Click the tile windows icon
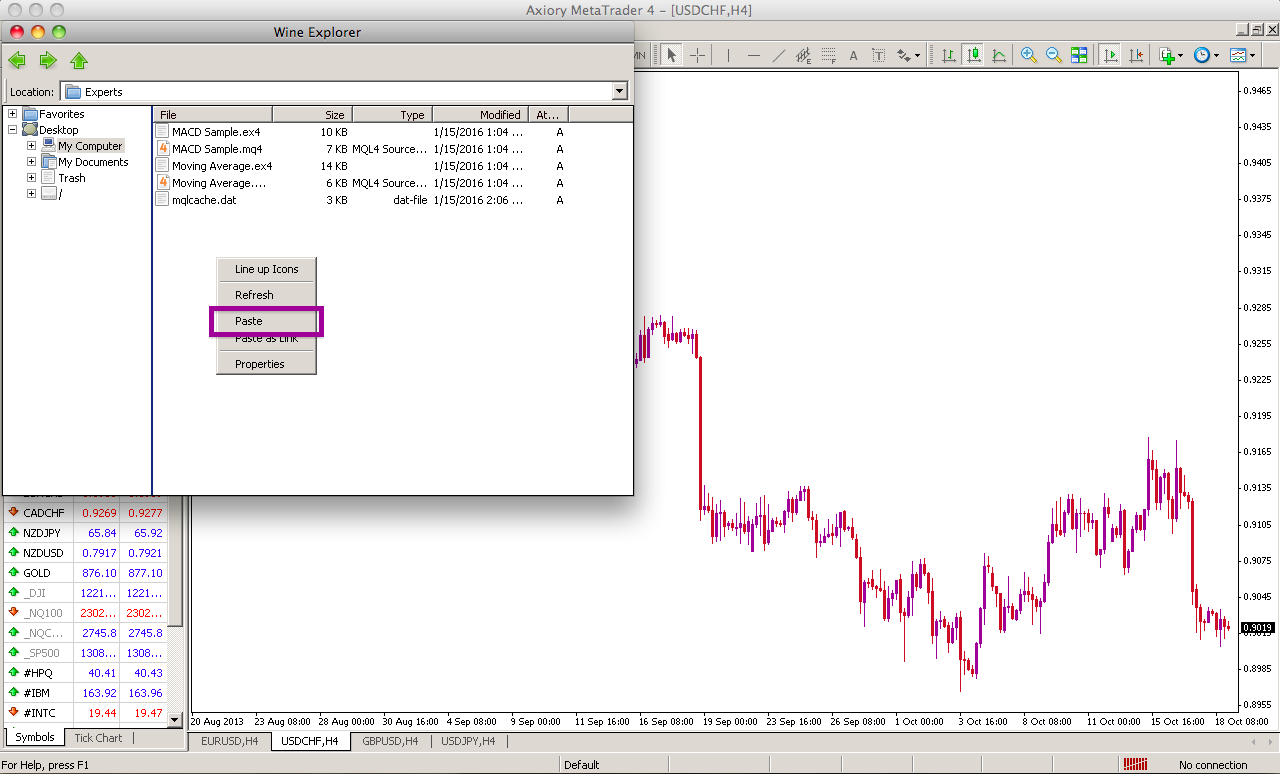The height and width of the screenshot is (774, 1280). pos(1079,55)
